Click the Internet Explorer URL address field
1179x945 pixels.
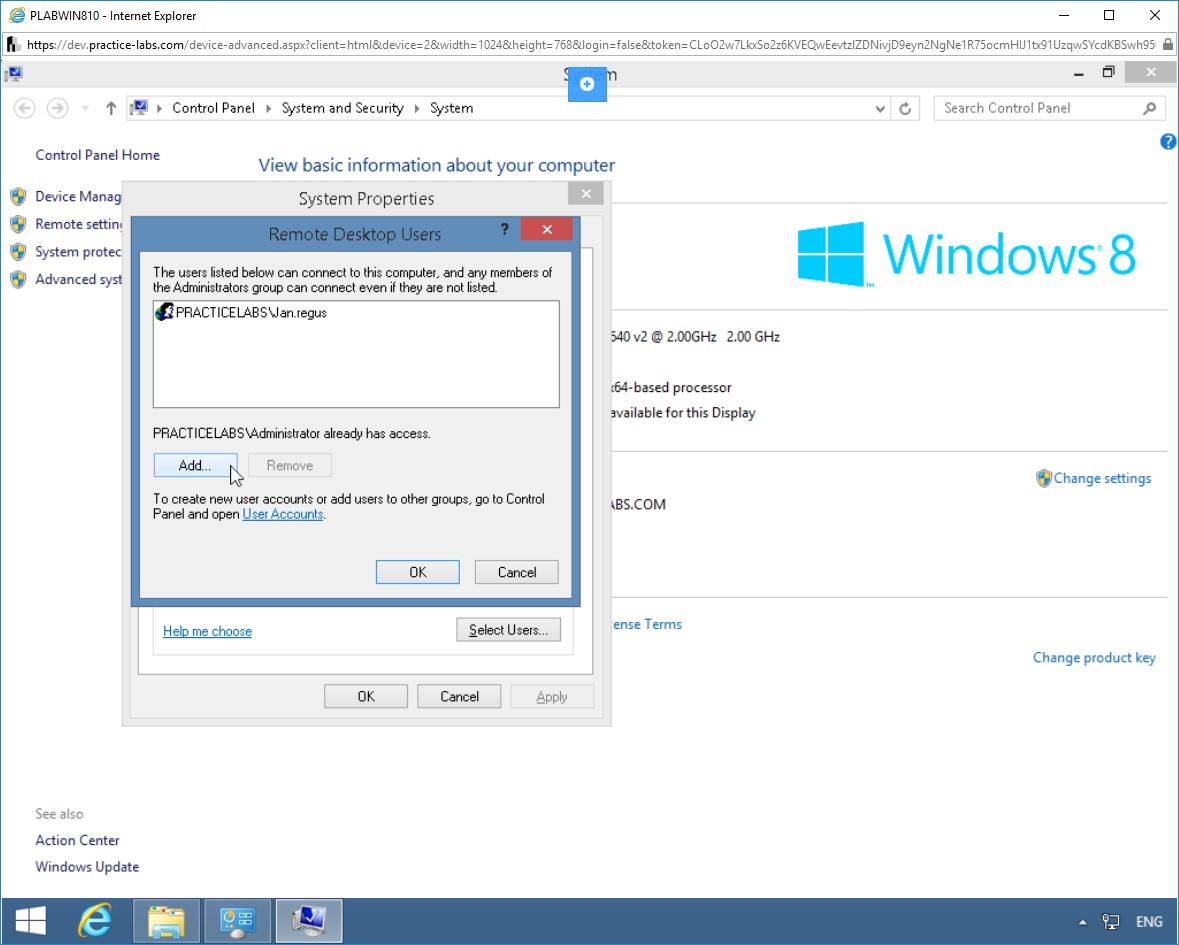(x=590, y=45)
